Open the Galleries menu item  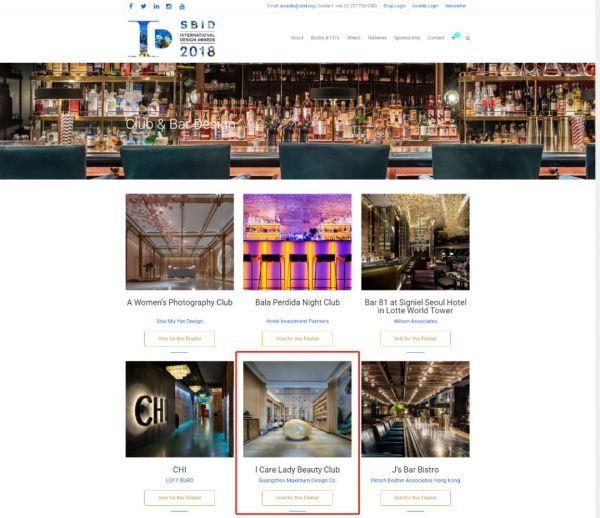click(x=377, y=38)
